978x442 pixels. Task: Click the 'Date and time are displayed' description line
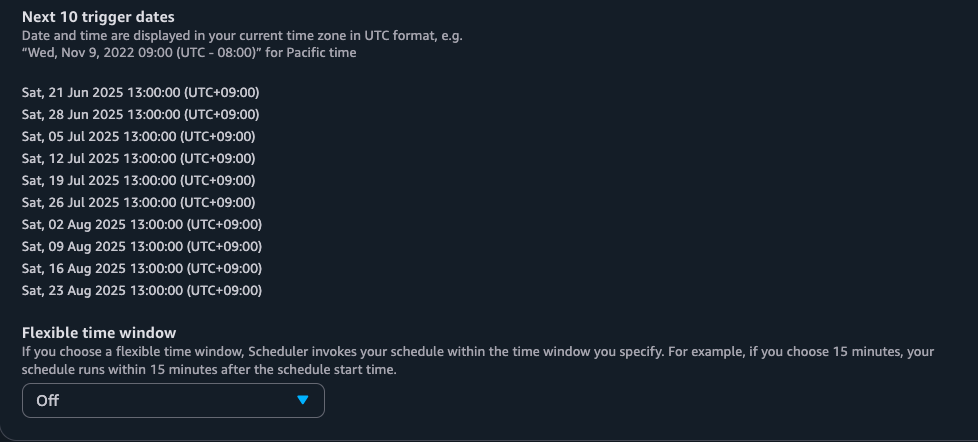tap(242, 36)
